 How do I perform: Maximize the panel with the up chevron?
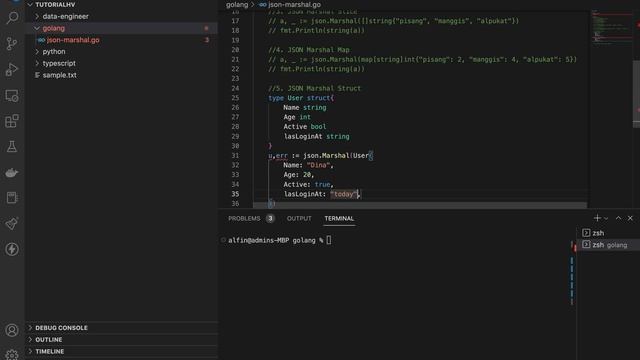click(618, 218)
